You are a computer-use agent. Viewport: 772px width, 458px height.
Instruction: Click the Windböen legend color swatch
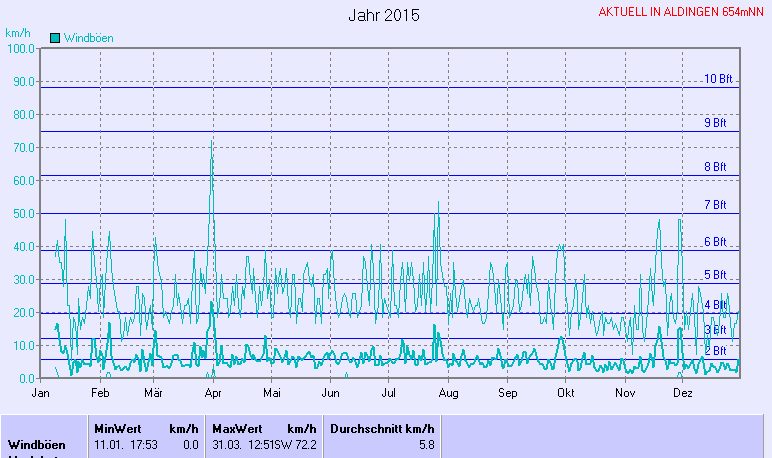(55, 38)
